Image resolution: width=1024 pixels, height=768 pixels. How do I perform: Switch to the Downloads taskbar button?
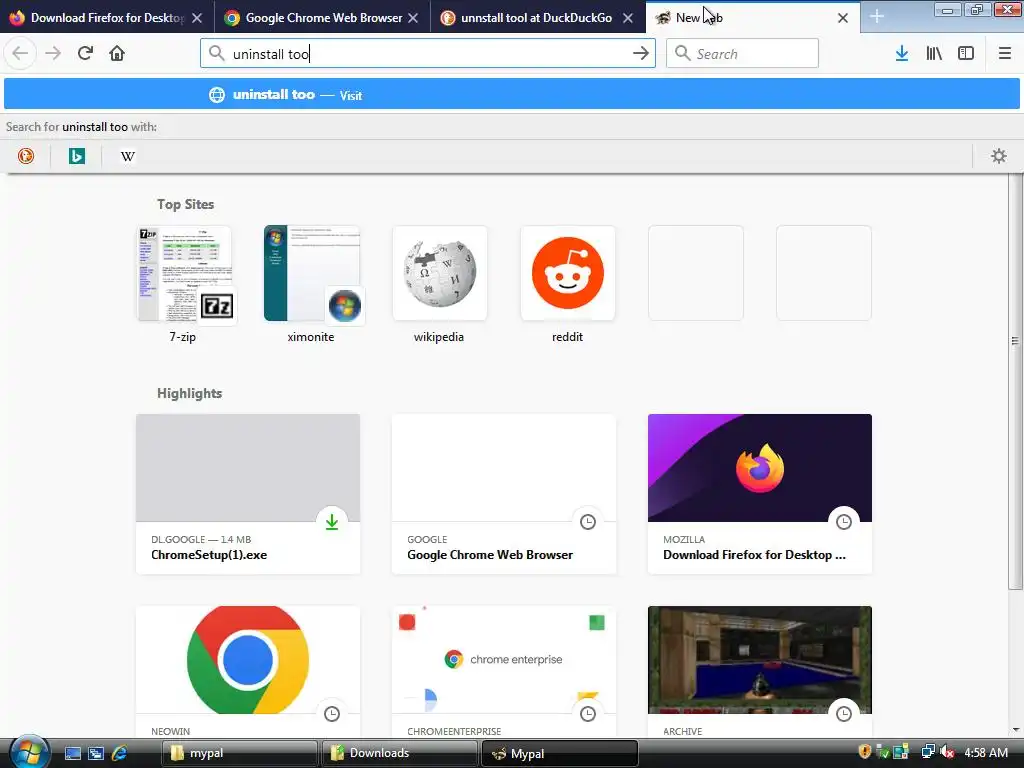(400, 753)
